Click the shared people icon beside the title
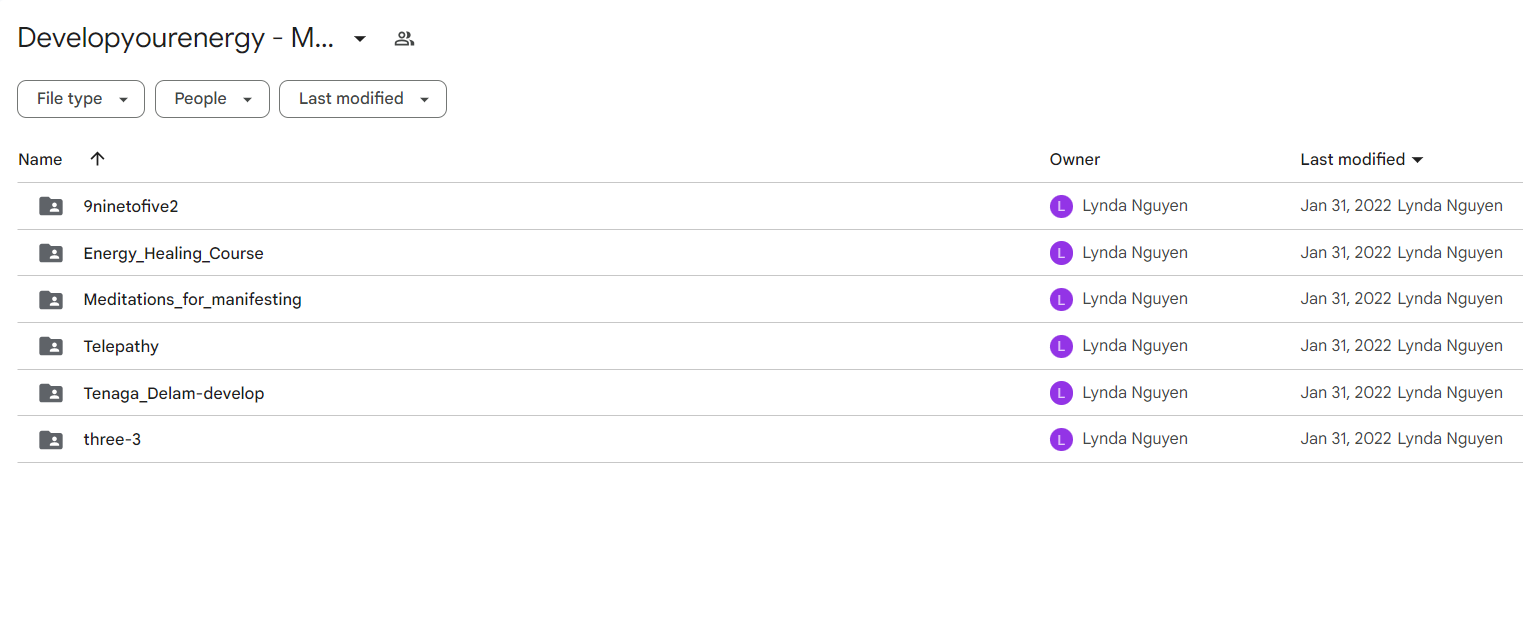1523x626 pixels. point(404,39)
